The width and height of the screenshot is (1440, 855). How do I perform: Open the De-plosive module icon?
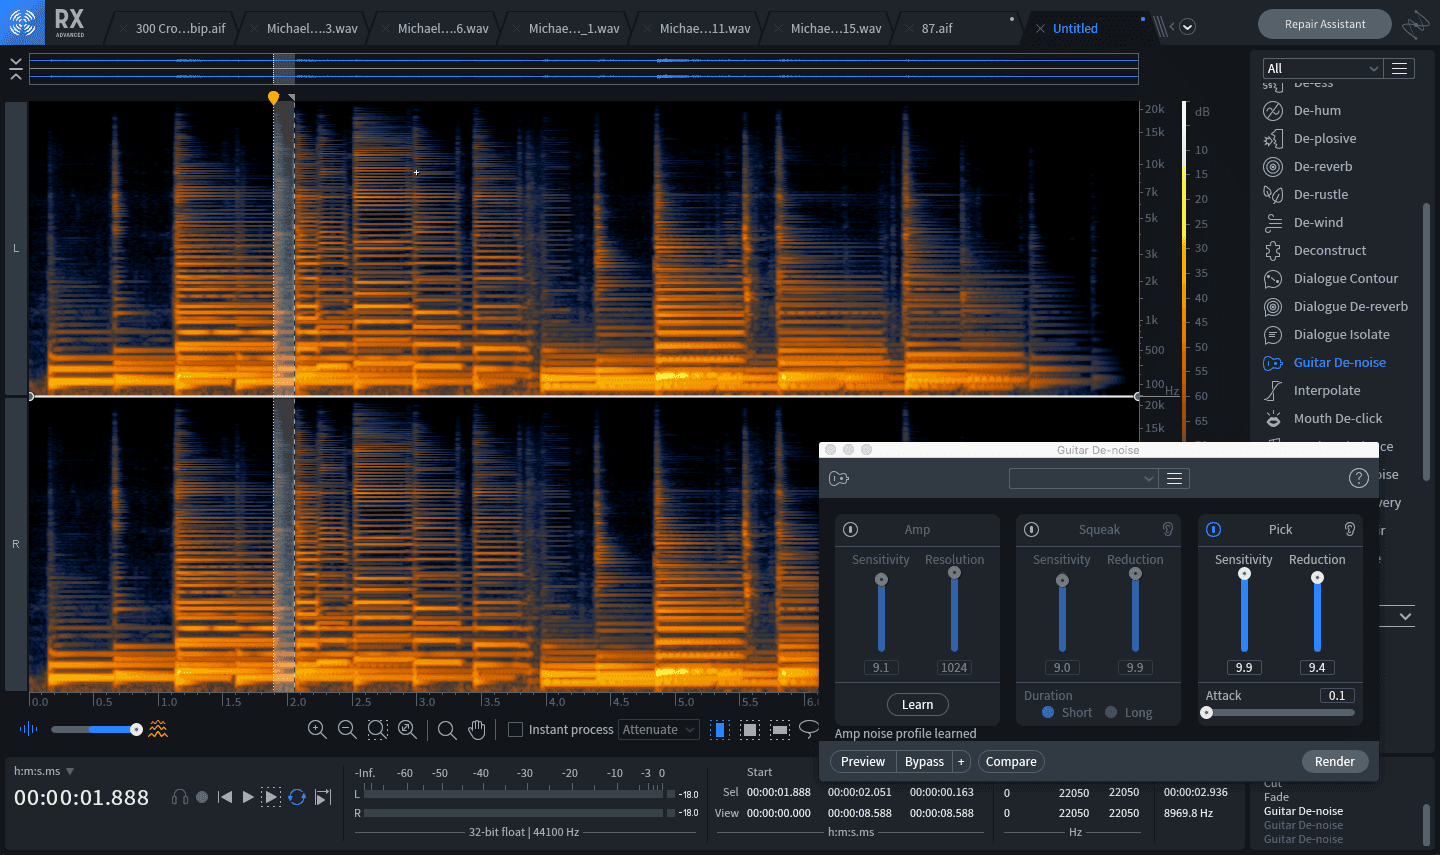click(x=1273, y=139)
